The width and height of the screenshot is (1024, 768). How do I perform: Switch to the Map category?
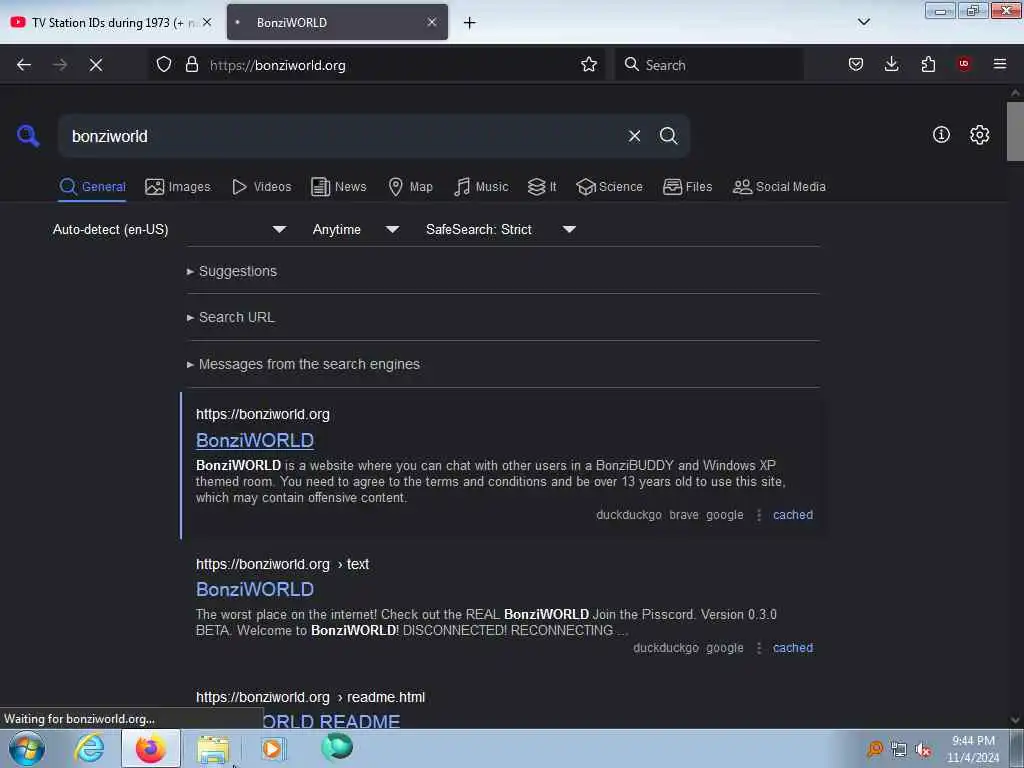(411, 187)
